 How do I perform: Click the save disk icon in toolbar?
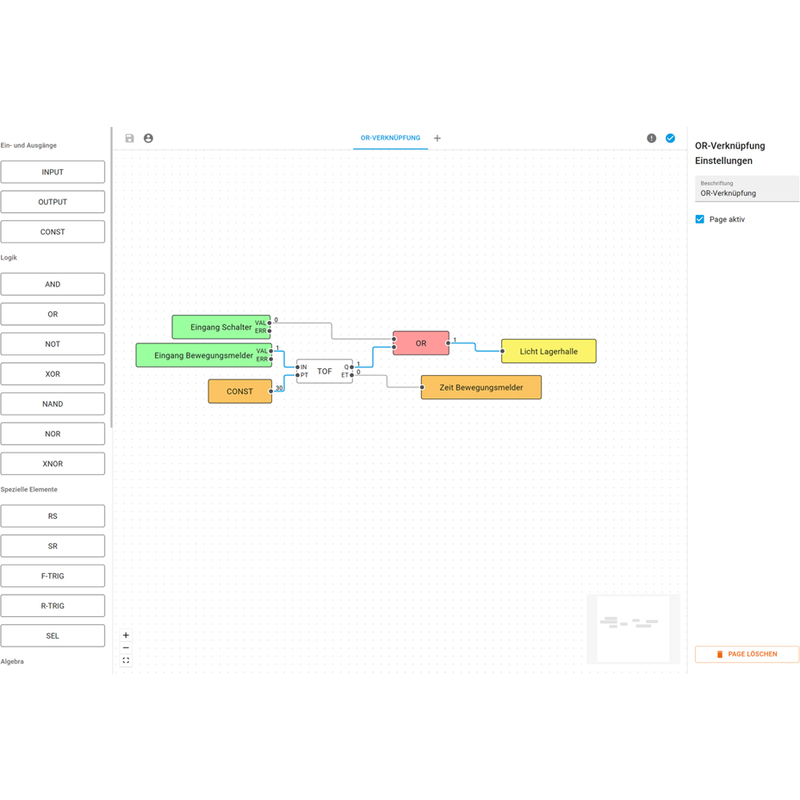pos(130,138)
